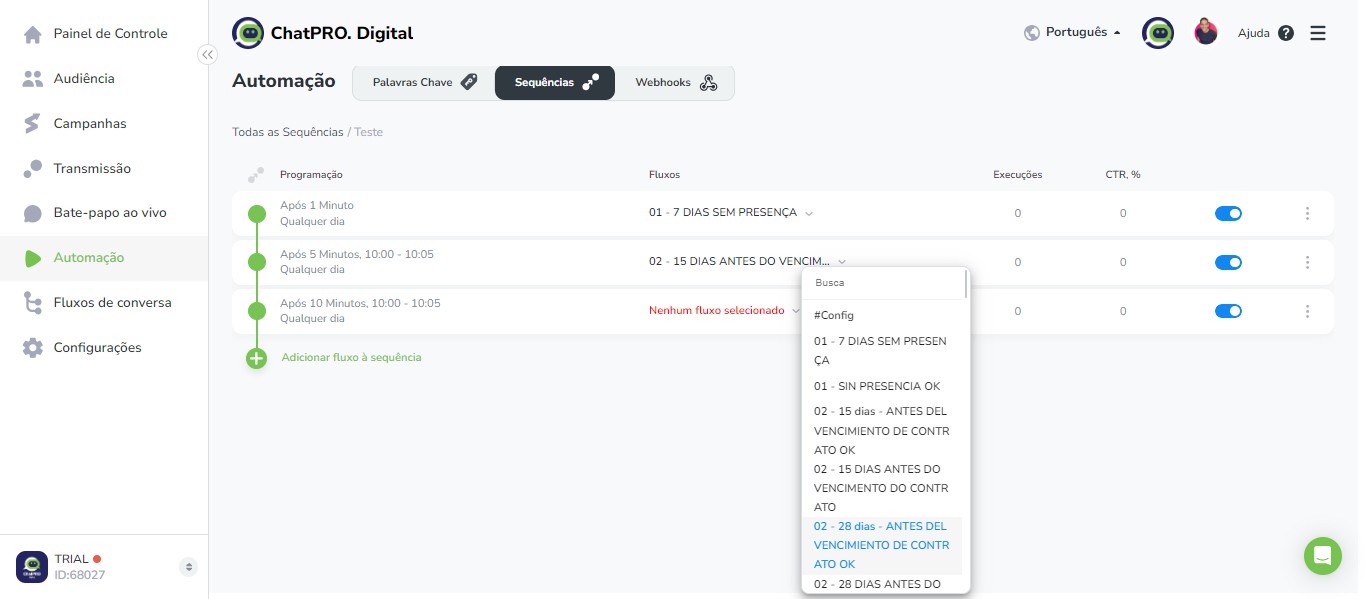Click Após 10 Minutos, 10:00 - 10:05 schedule
Viewport: 1366px width, 599px height.
click(360, 303)
